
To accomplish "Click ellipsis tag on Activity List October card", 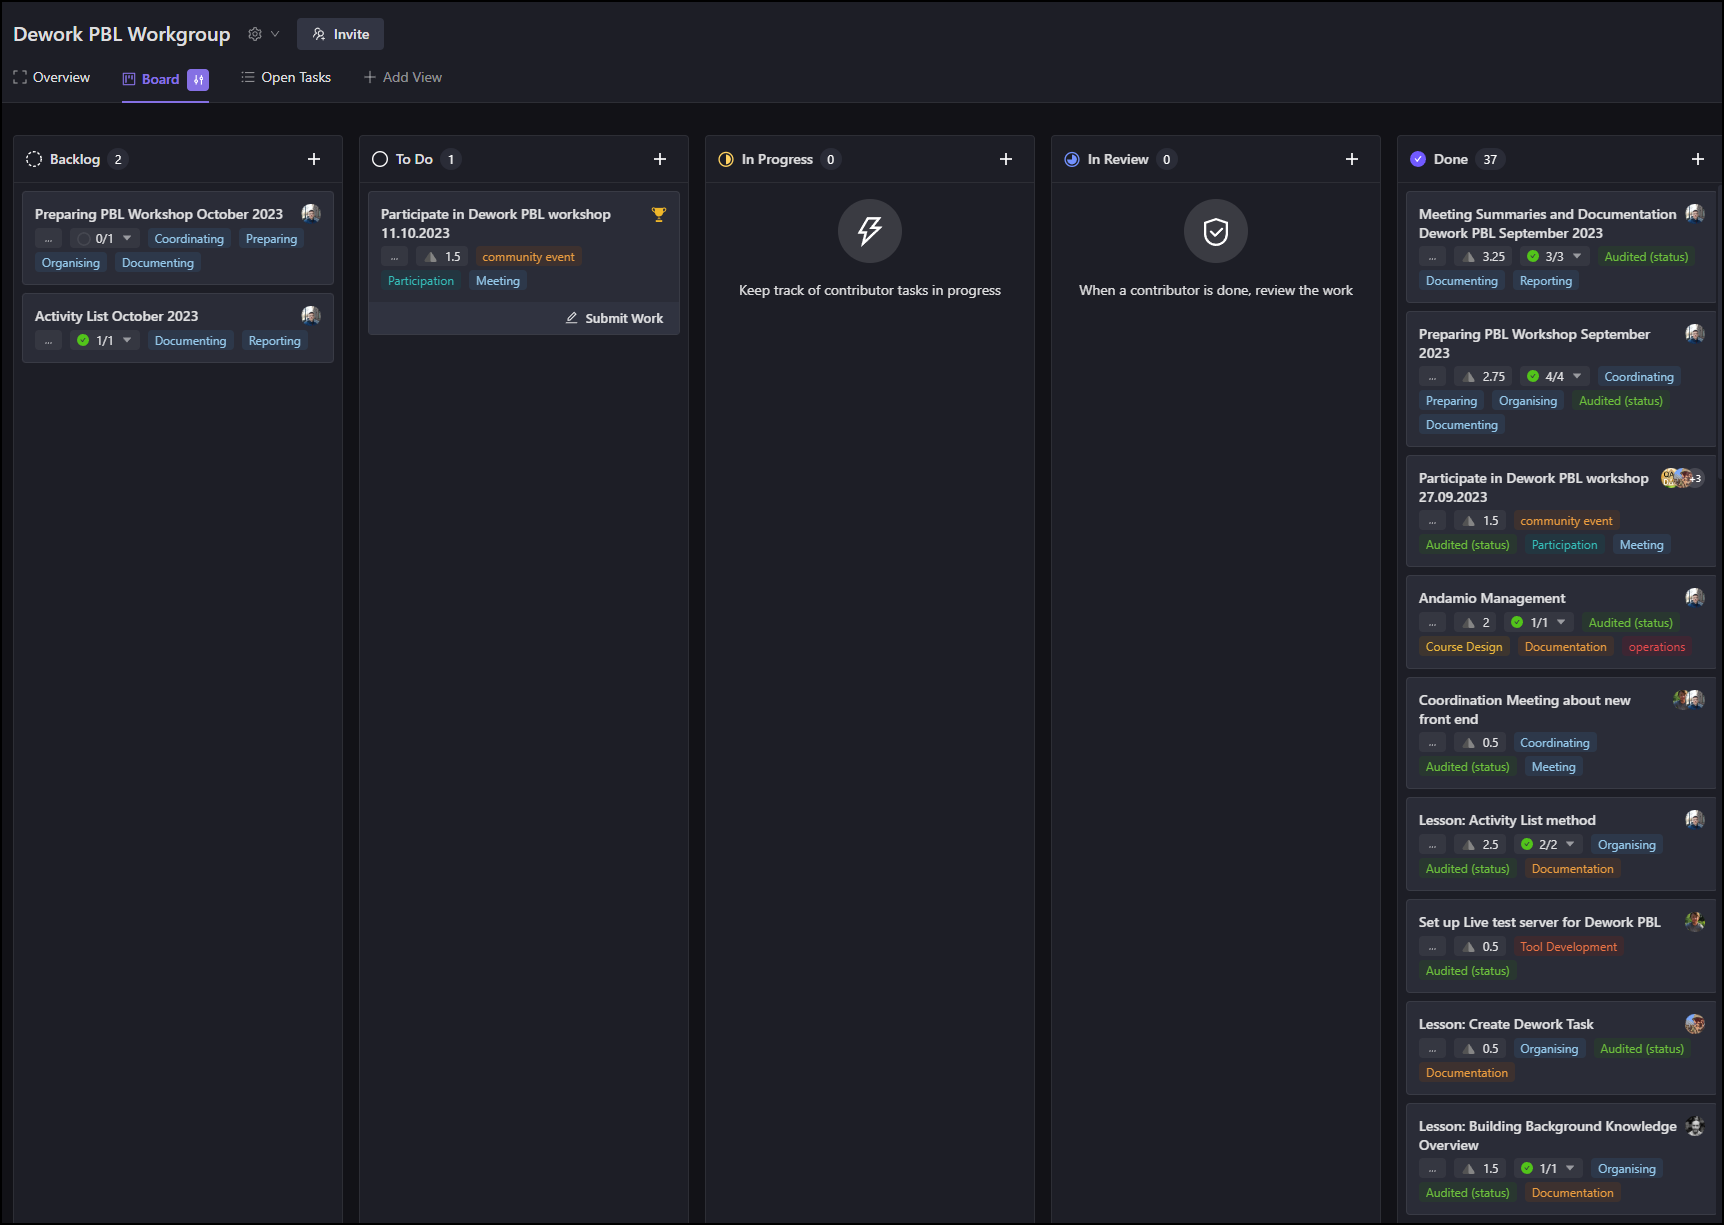I will pyautogui.click(x=48, y=341).
